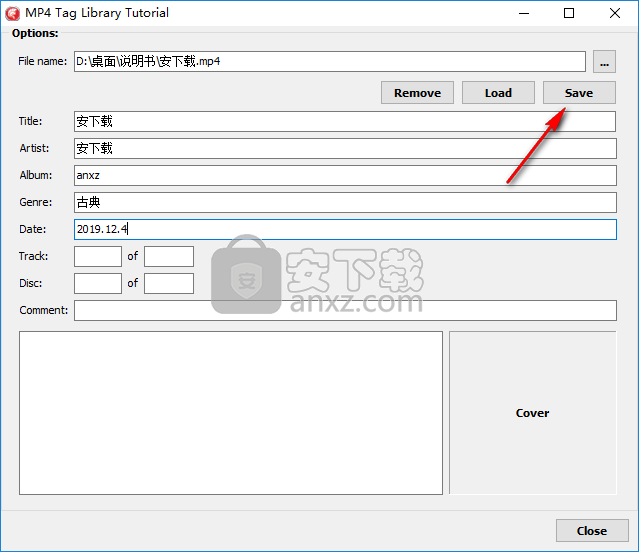Screen dimensions: 639x552
Task: Maximize the MP4 Tag Library window
Action: point(569,13)
